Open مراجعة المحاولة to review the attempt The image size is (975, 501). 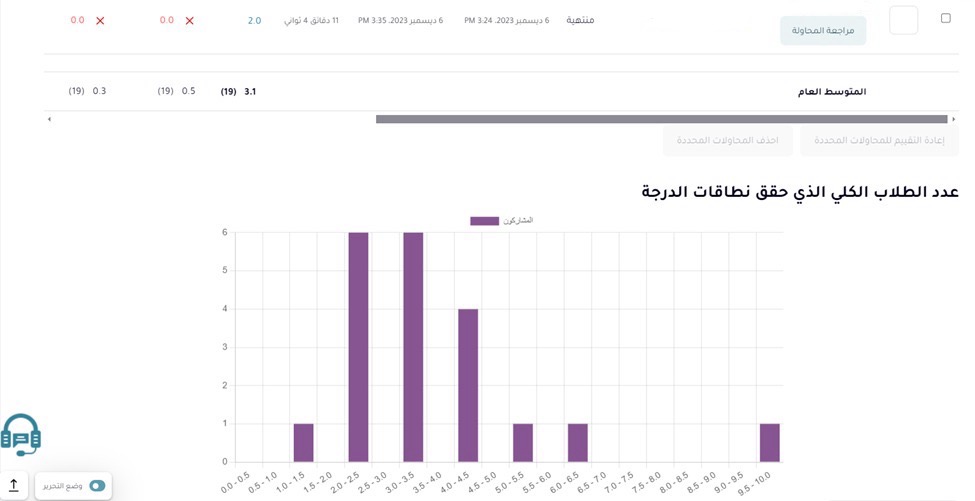[x=822, y=31]
